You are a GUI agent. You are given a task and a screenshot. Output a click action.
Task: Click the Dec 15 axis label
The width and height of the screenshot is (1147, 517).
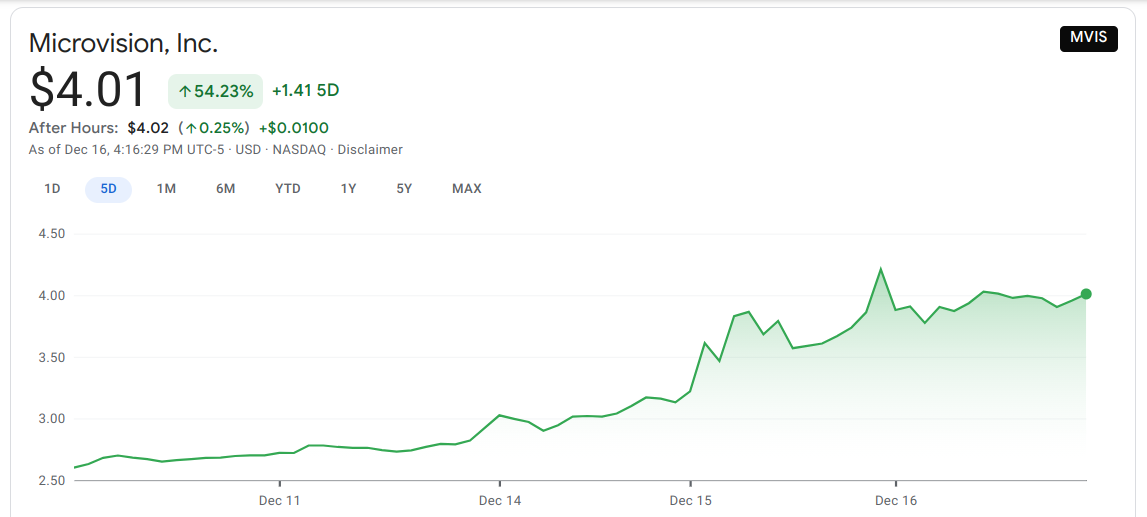click(x=690, y=500)
